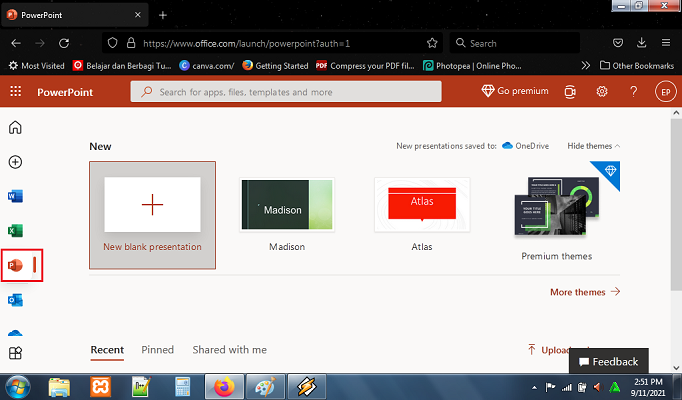Choose the Madison theme thumbnail

287,205
